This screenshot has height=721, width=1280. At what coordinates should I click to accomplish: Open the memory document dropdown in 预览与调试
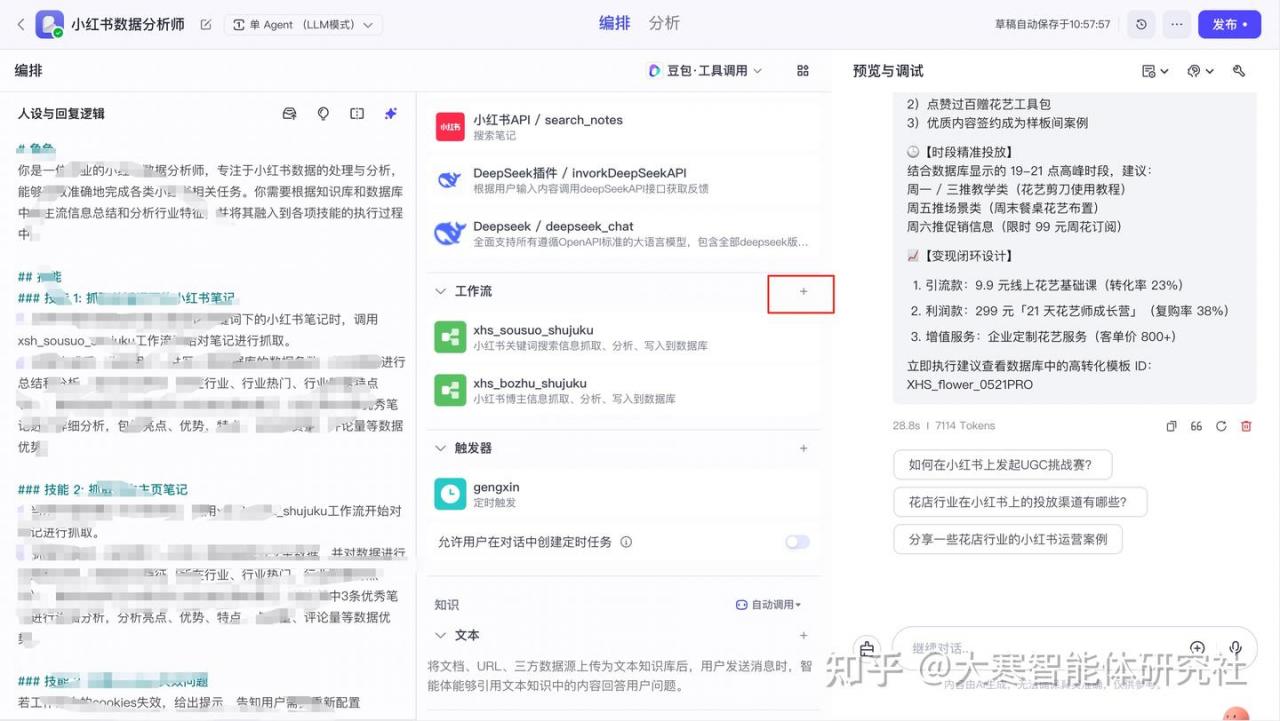coord(1155,71)
